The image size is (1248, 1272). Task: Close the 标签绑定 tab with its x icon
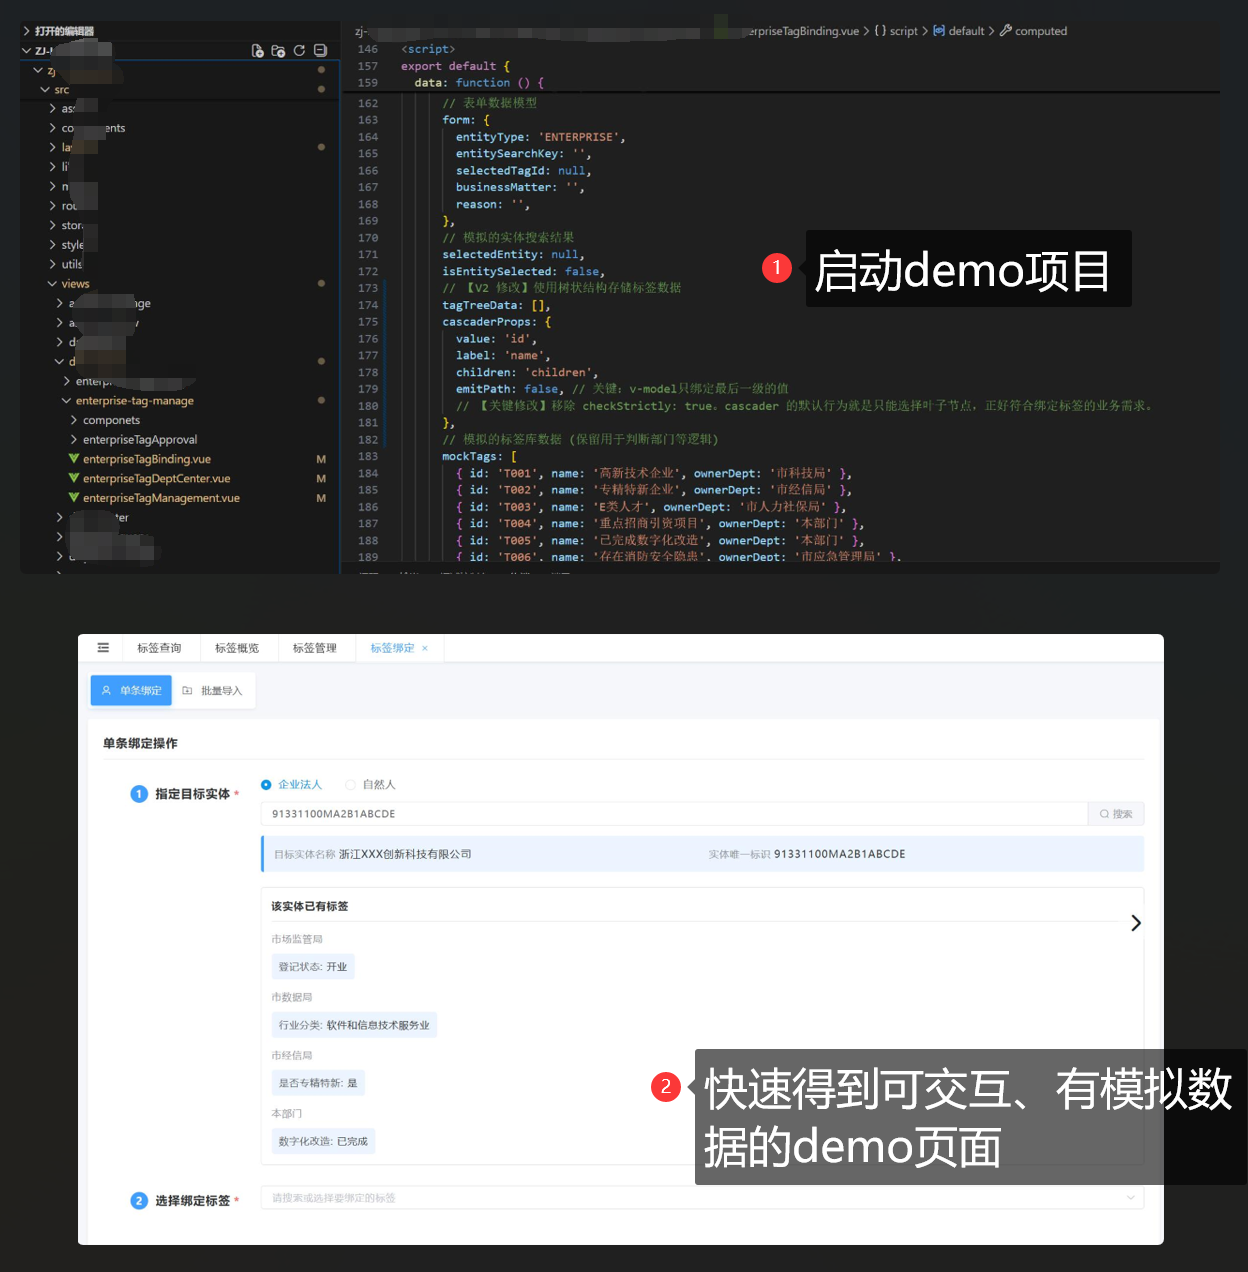(425, 648)
